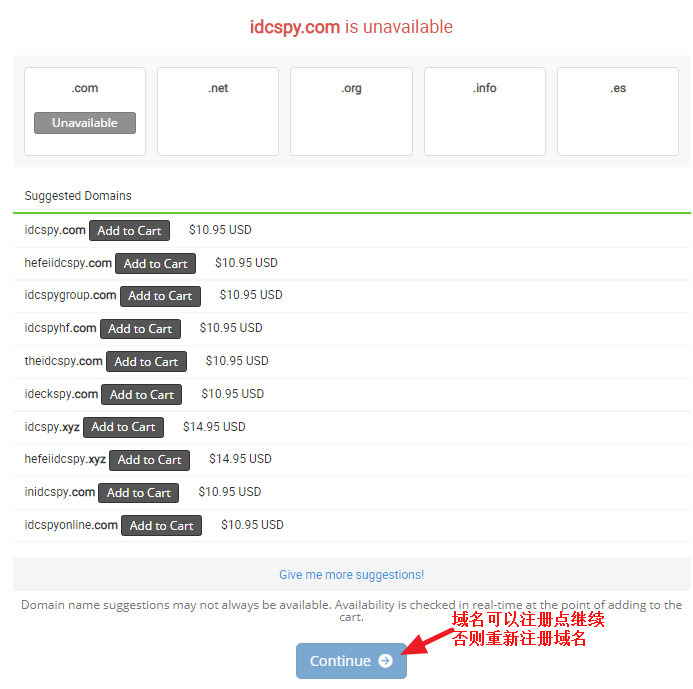This screenshot has width=693, height=689.
Task: Click the Unavailable button under .com
Action: click(x=85, y=123)
